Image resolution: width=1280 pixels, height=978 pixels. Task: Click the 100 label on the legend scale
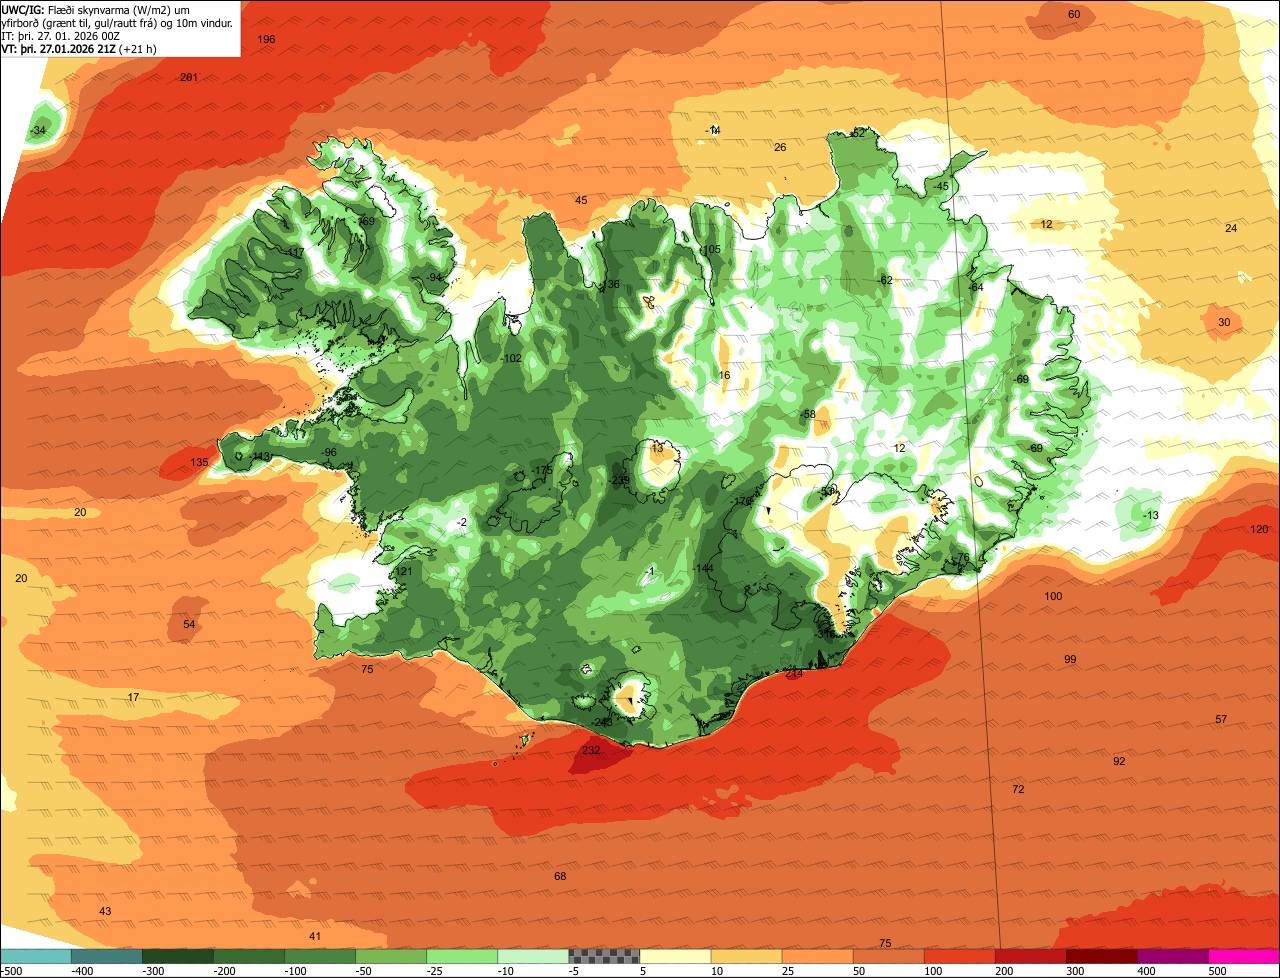pos(934,970)
